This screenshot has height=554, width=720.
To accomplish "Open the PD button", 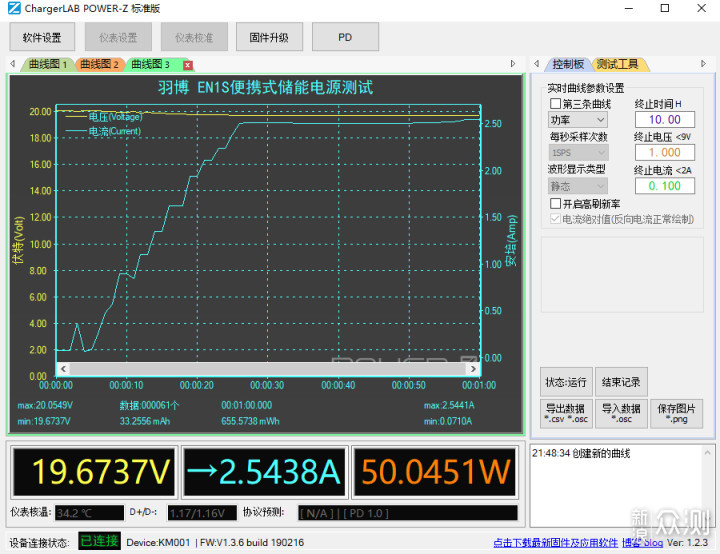I will coord(345,37).
